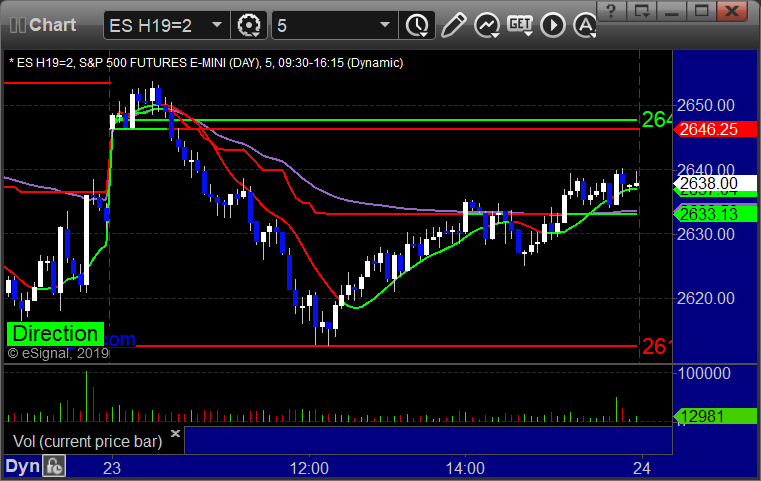Toggle the lock icon beside Dyn
Screen dimensions: 761x481
(52, 467)
